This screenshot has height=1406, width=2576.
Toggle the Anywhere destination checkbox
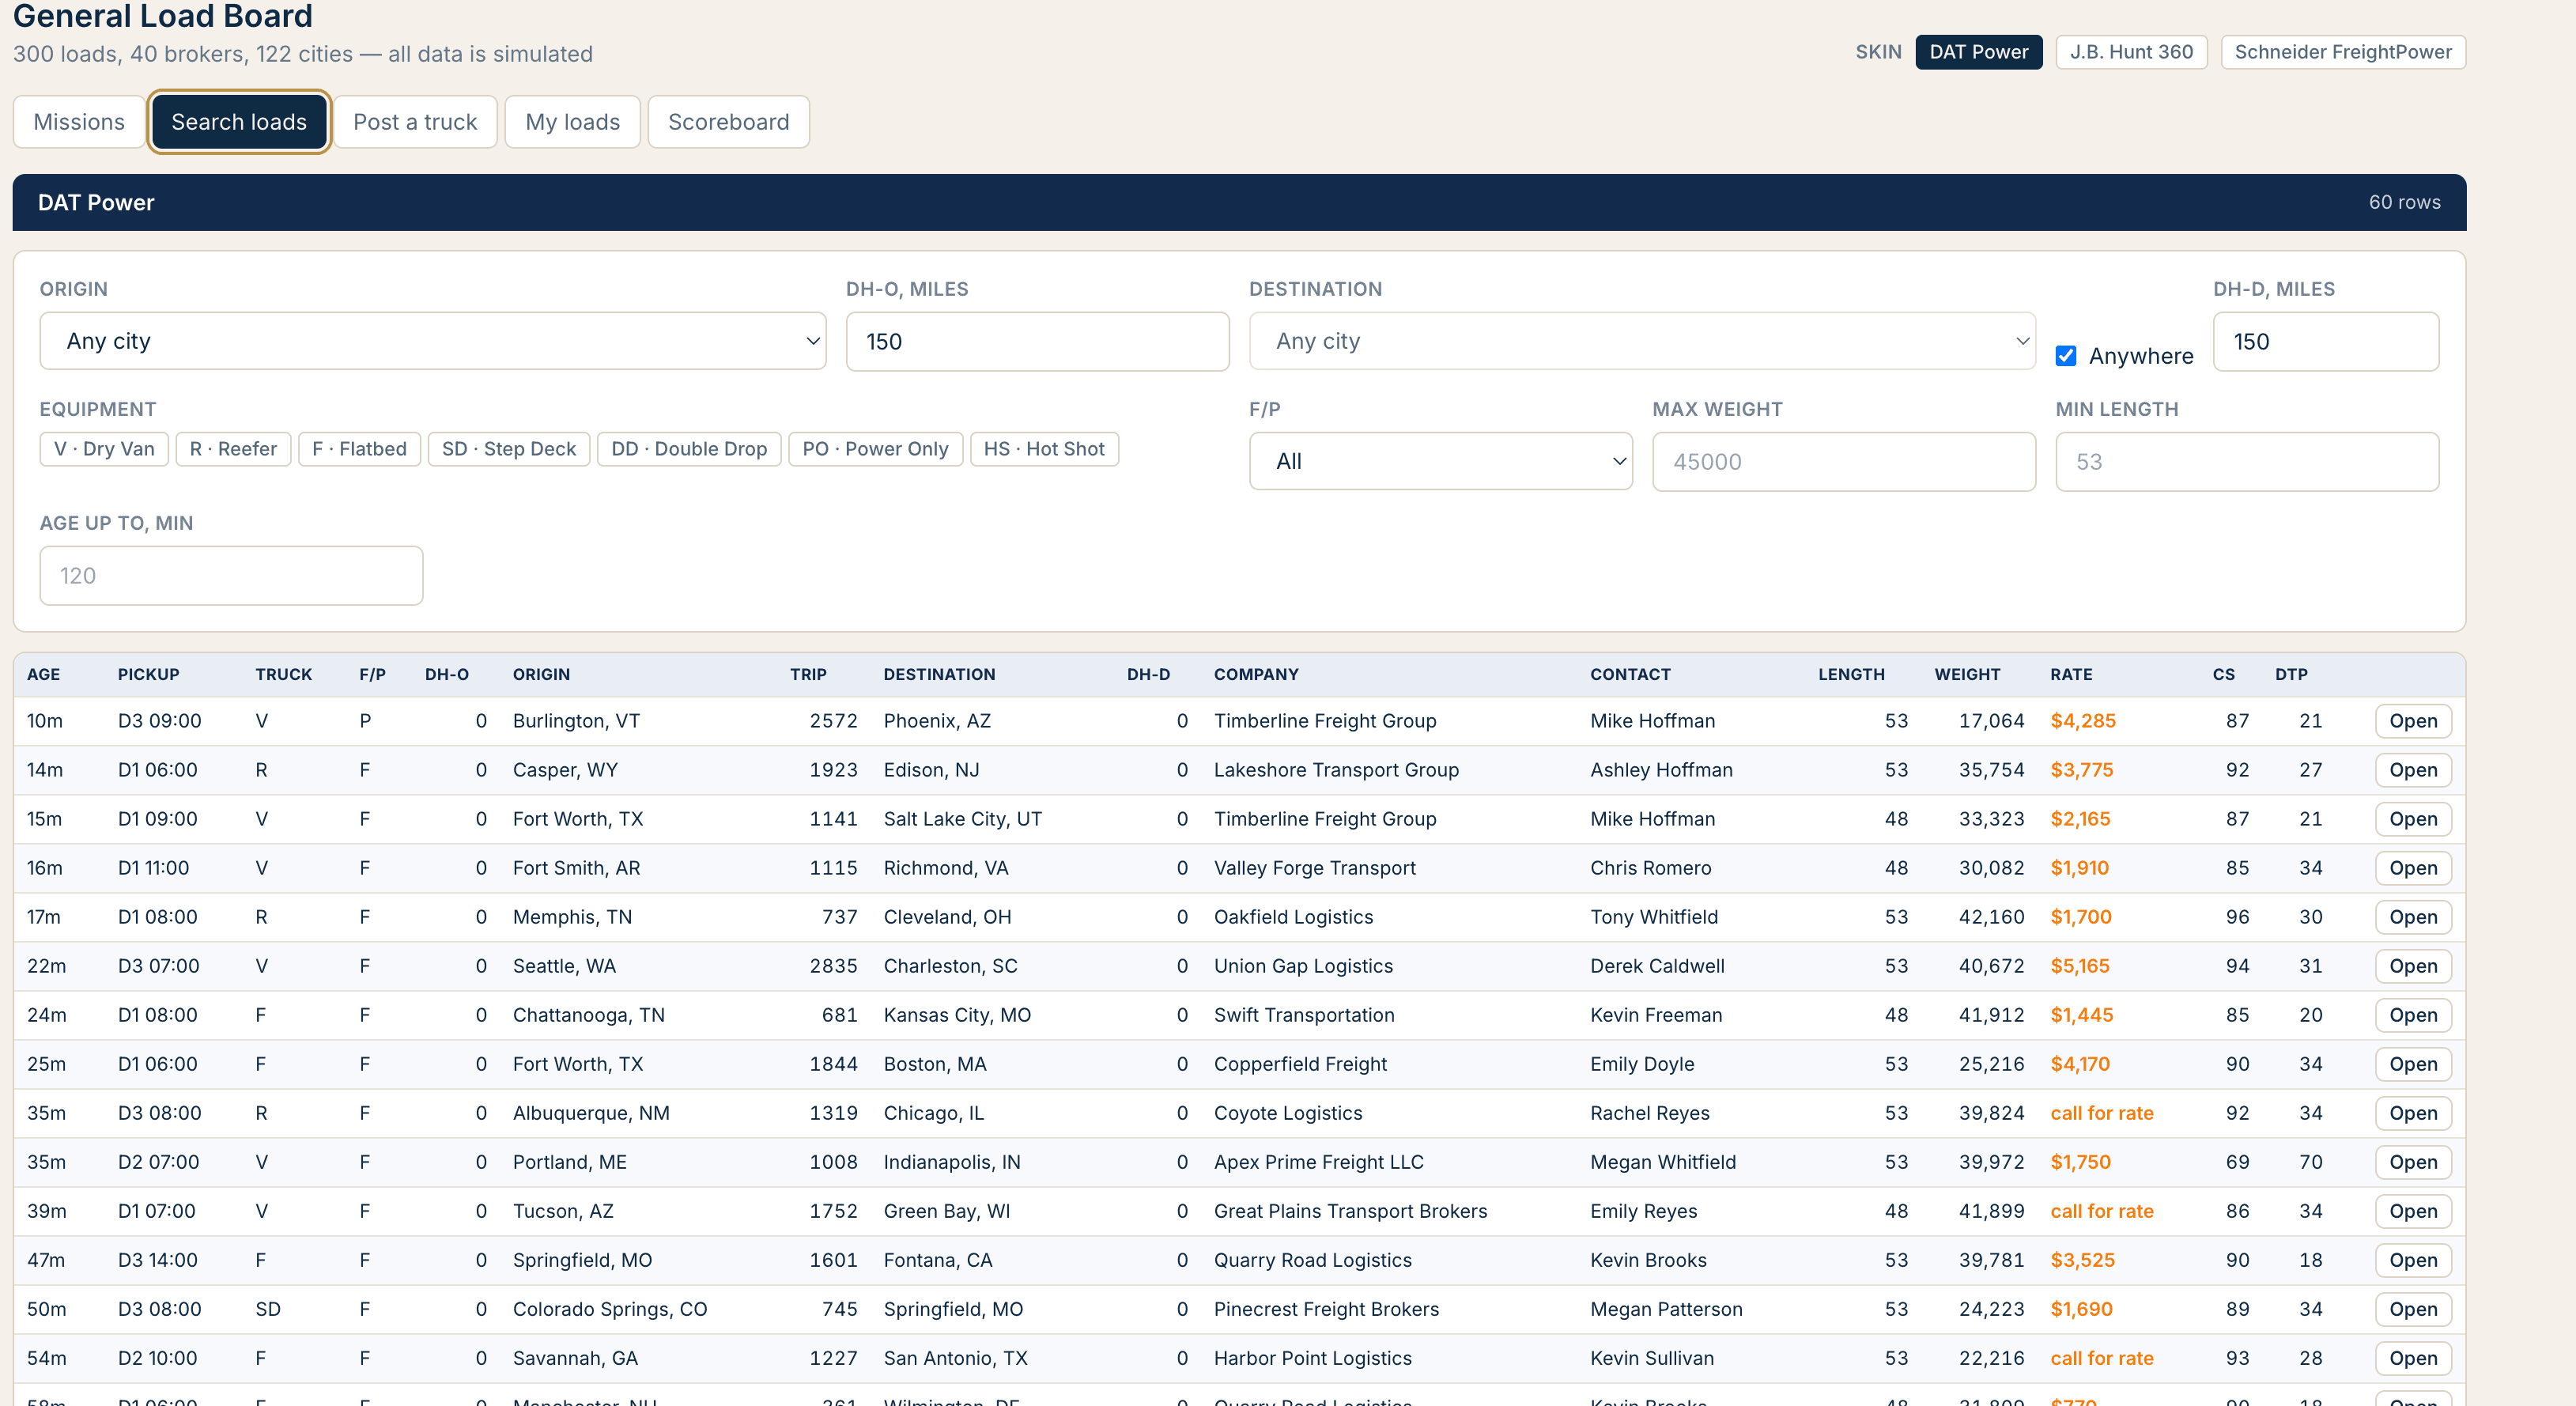pos(2066,356)
